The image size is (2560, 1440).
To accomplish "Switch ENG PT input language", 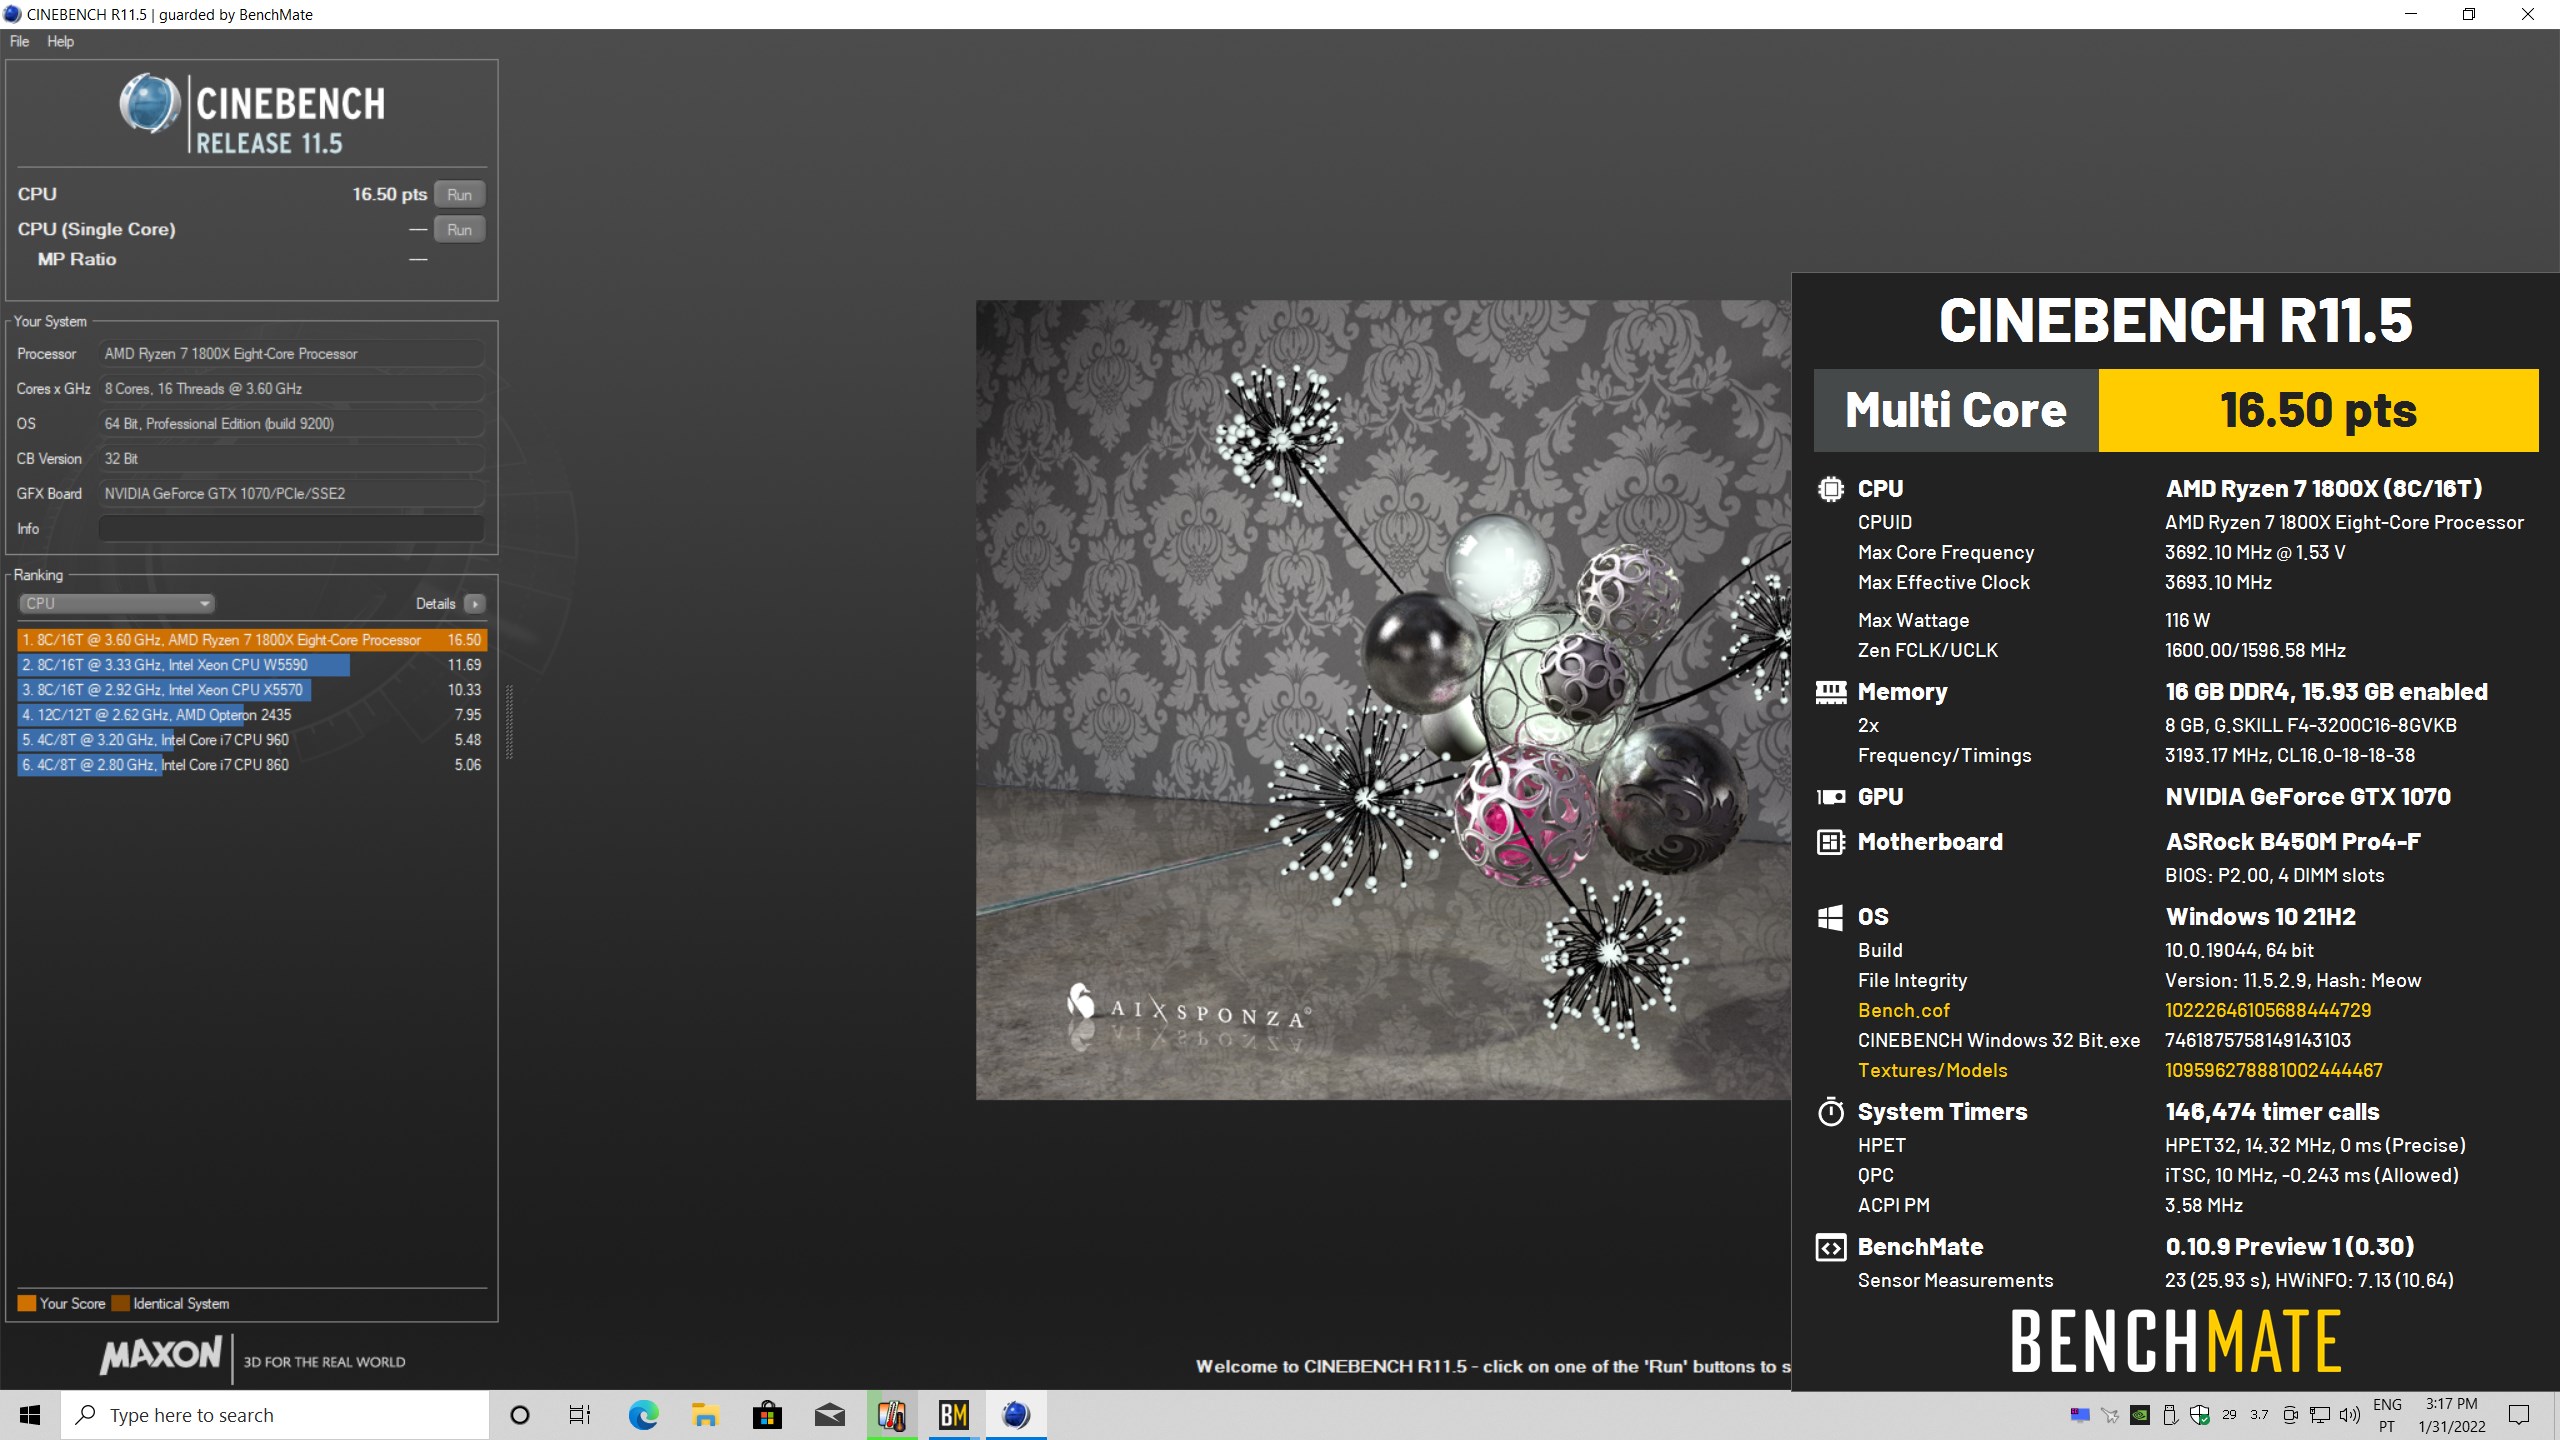I will (x=2387, y=1415).
